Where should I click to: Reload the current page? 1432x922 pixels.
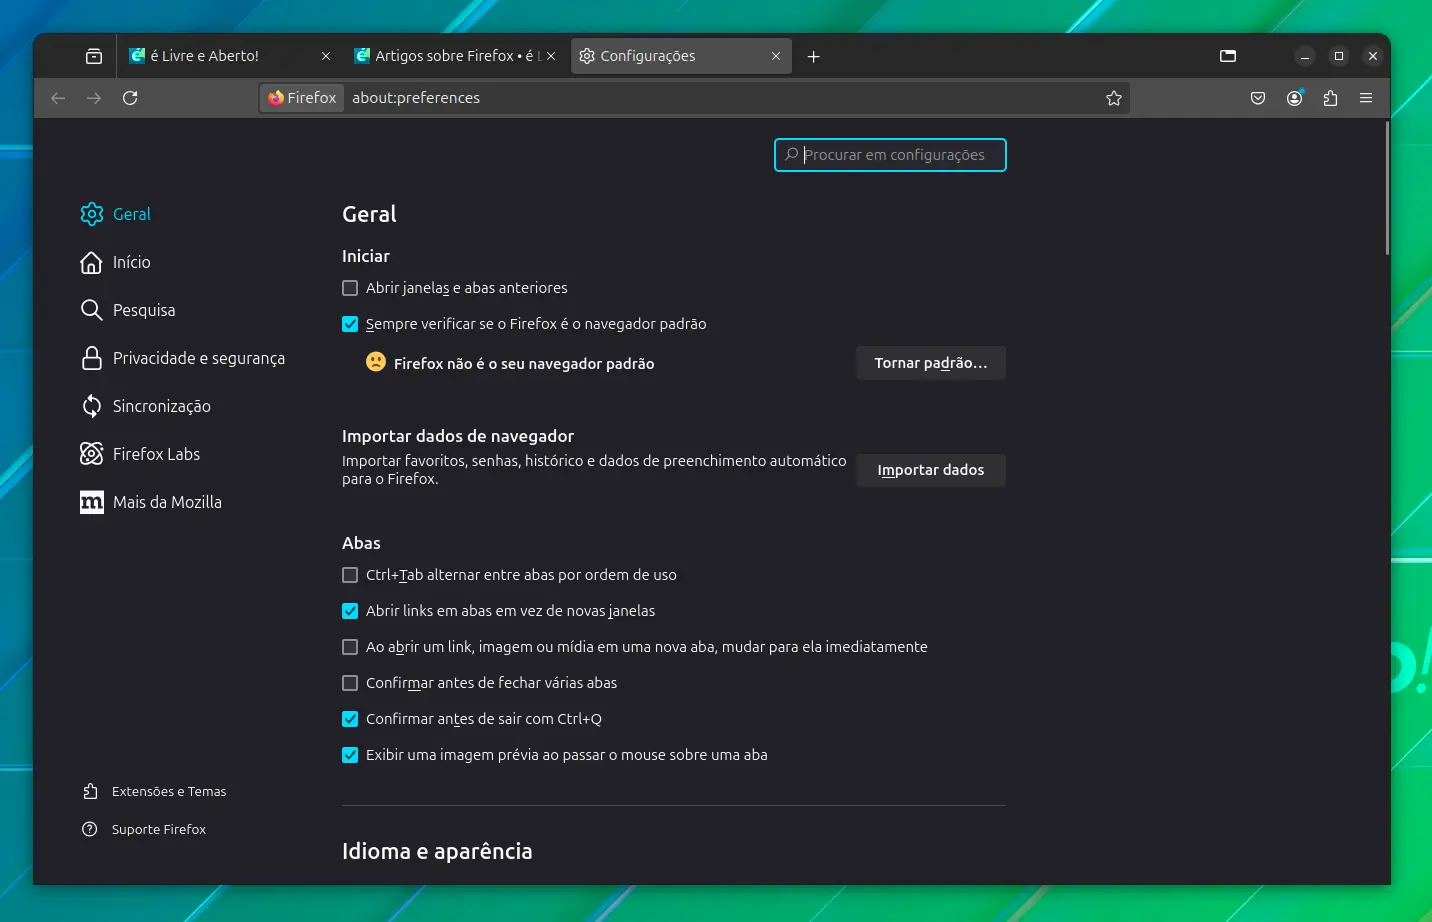[130, 98]
